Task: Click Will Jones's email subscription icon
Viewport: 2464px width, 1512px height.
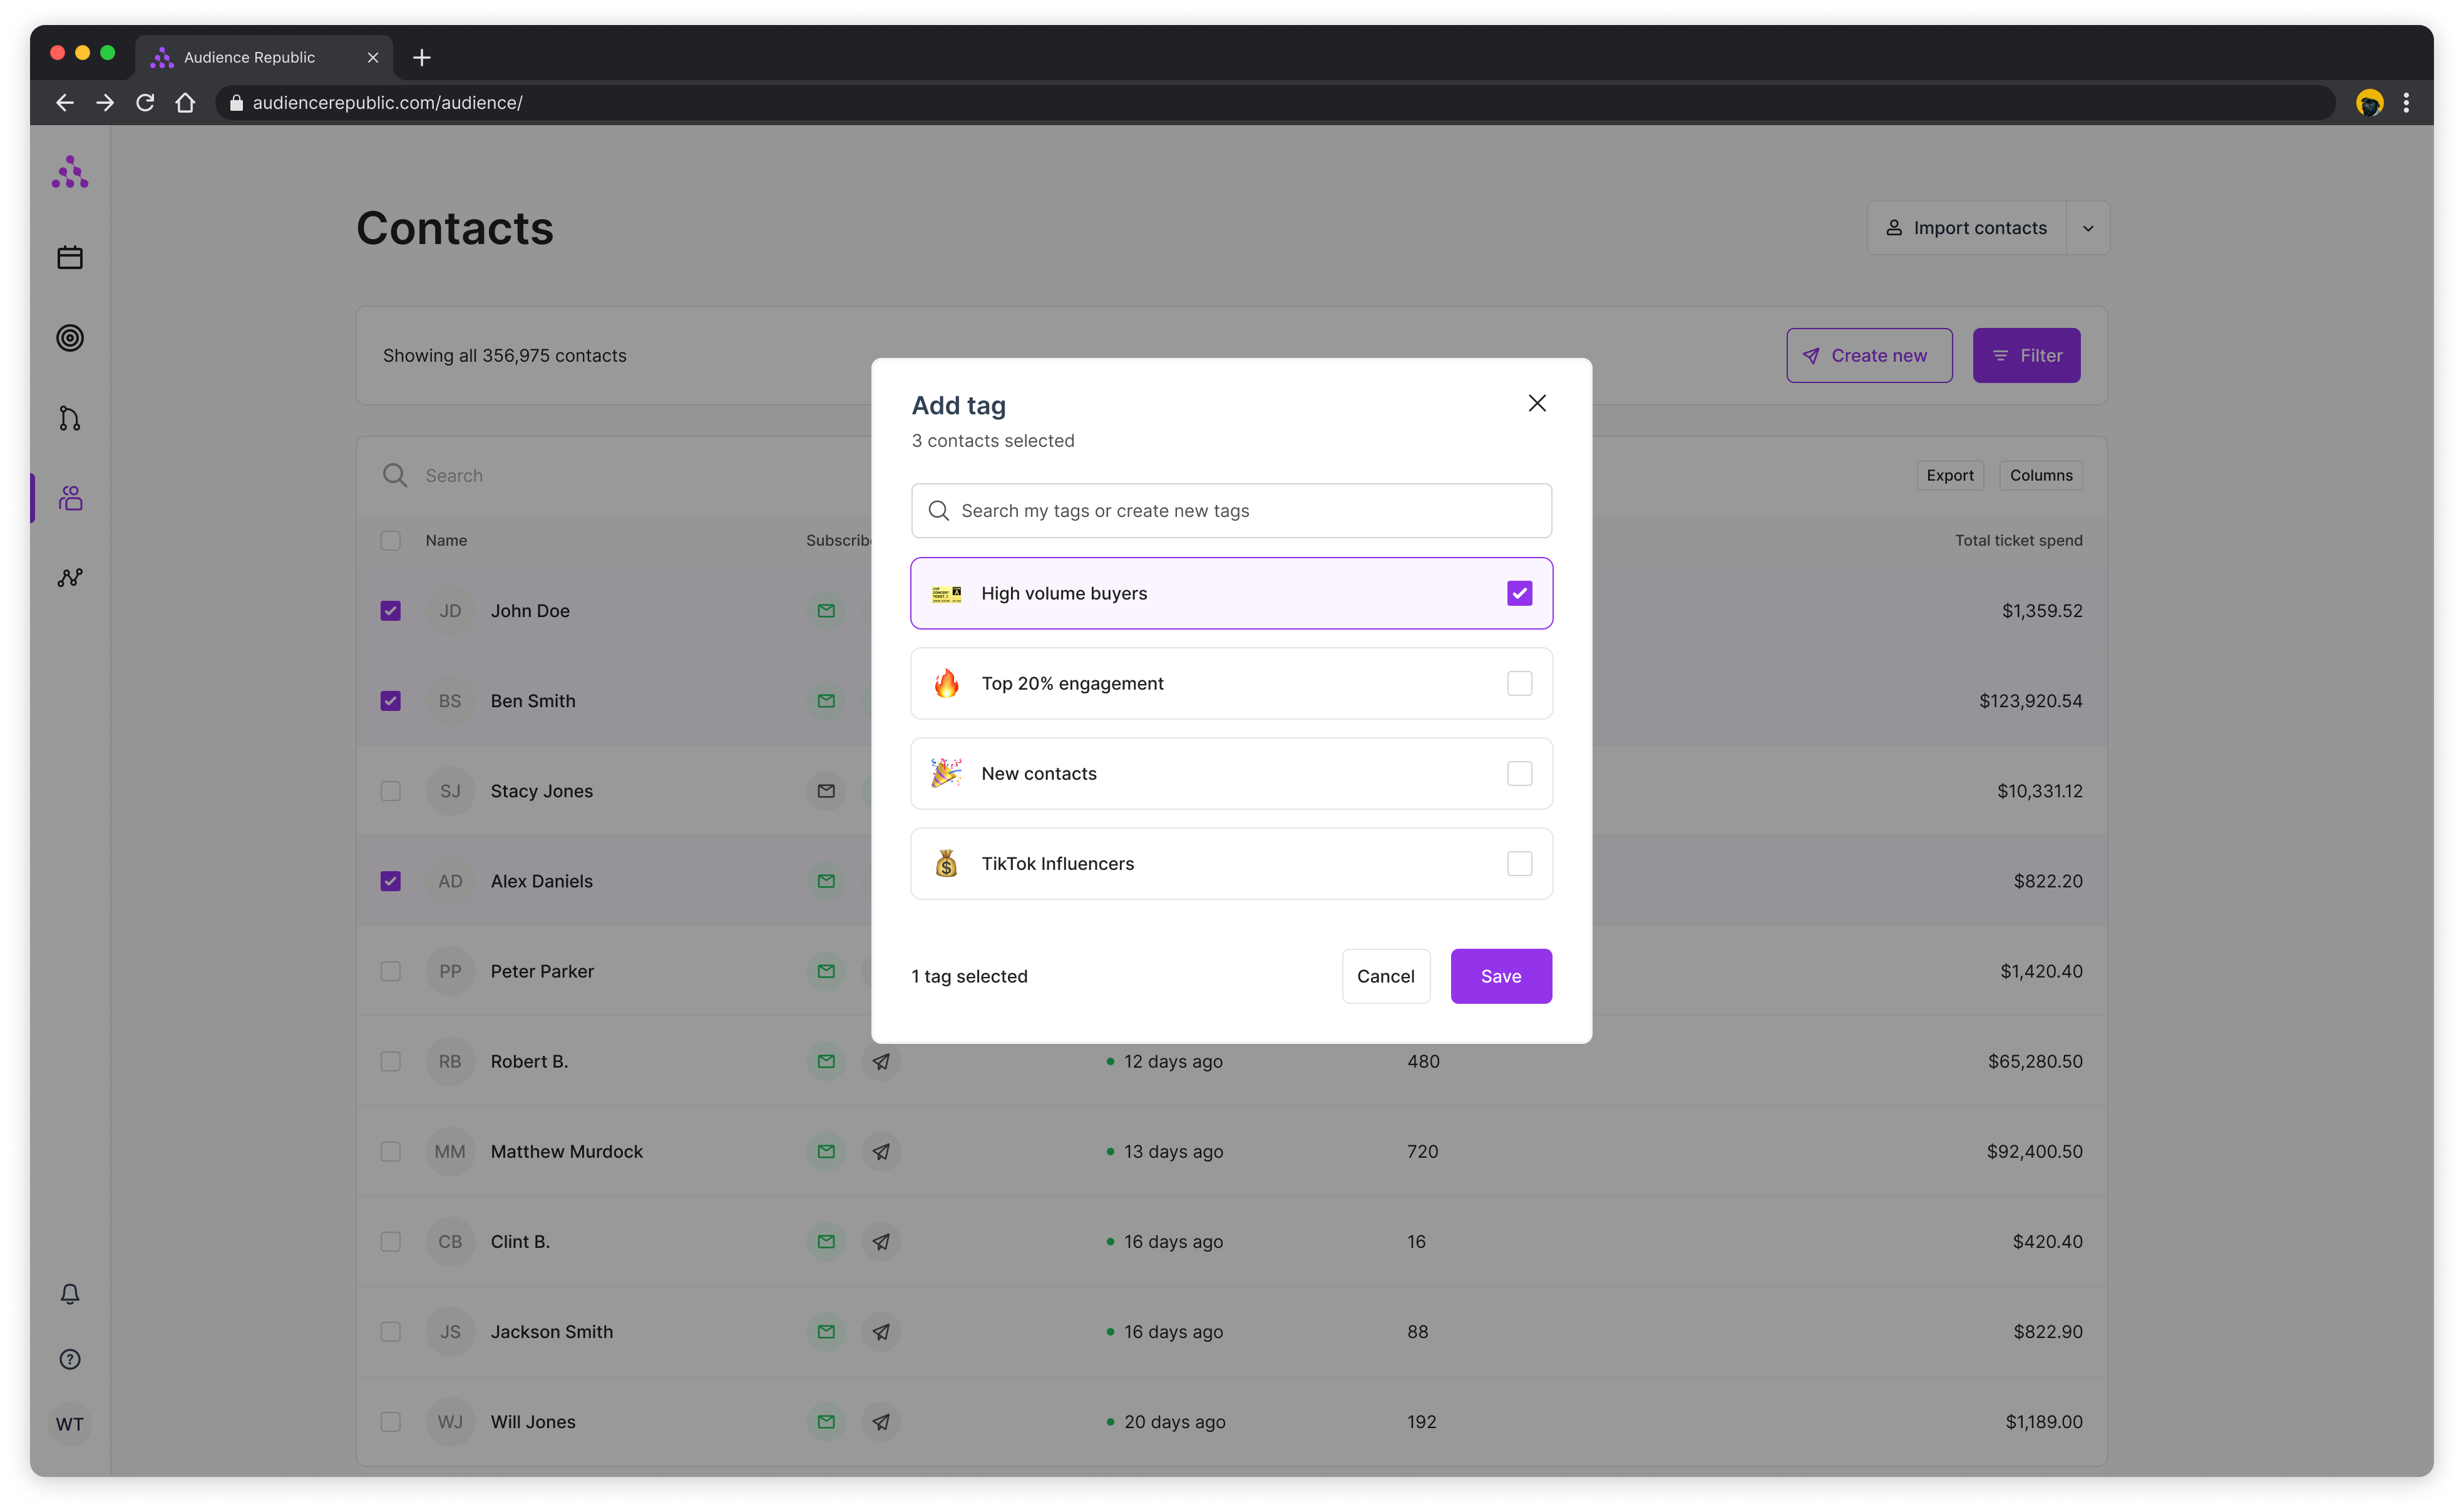Action: 826,1421
